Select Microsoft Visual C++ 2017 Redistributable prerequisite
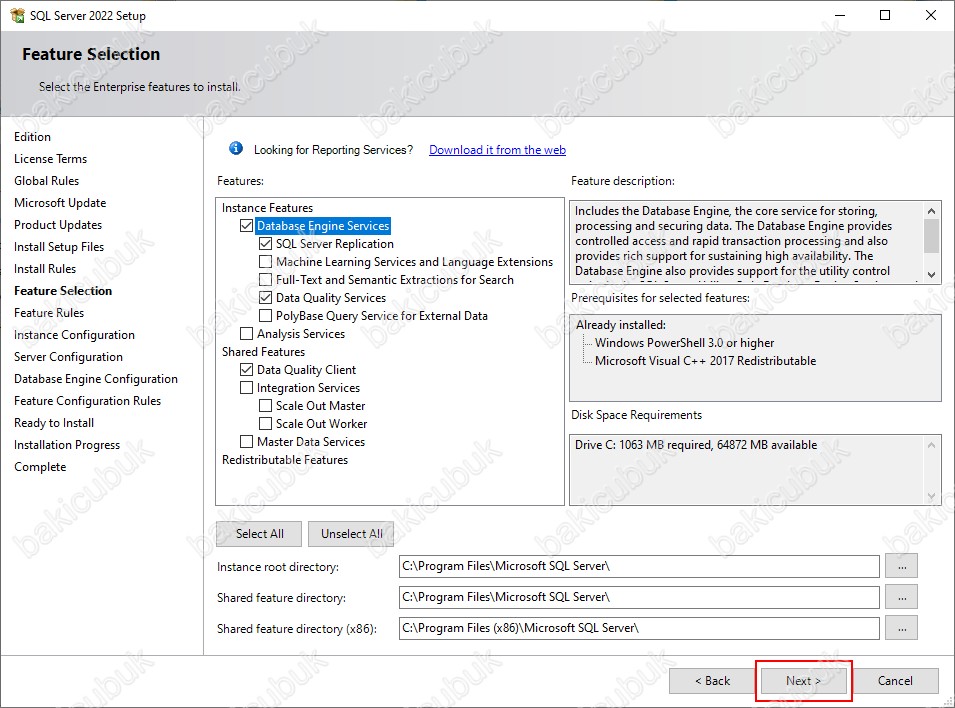 tap(705, 361)
